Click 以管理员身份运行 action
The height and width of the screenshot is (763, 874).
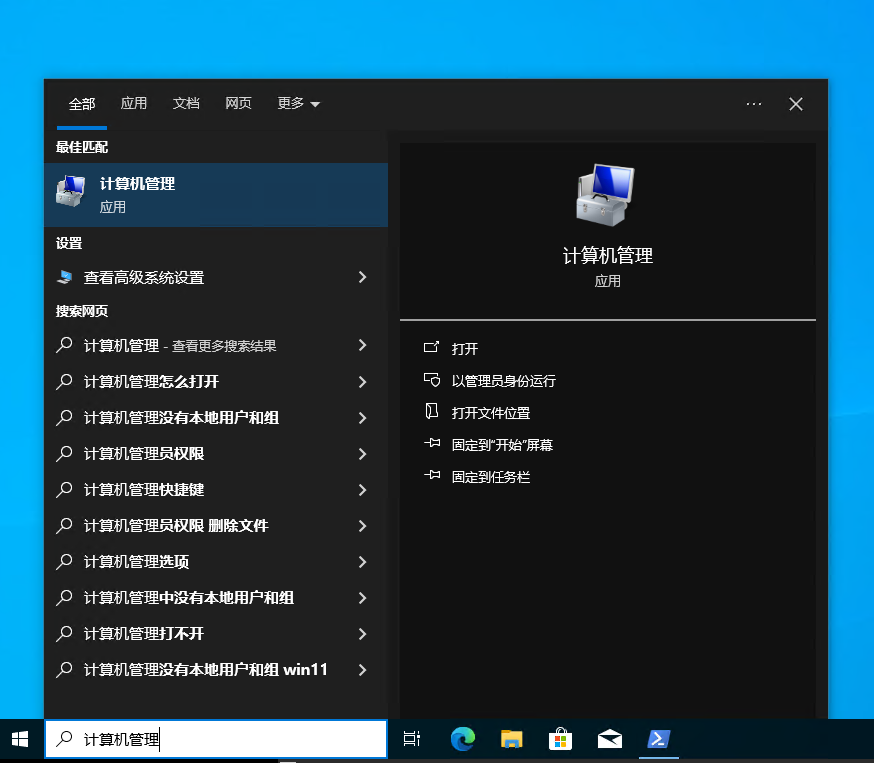click(503, 381)
